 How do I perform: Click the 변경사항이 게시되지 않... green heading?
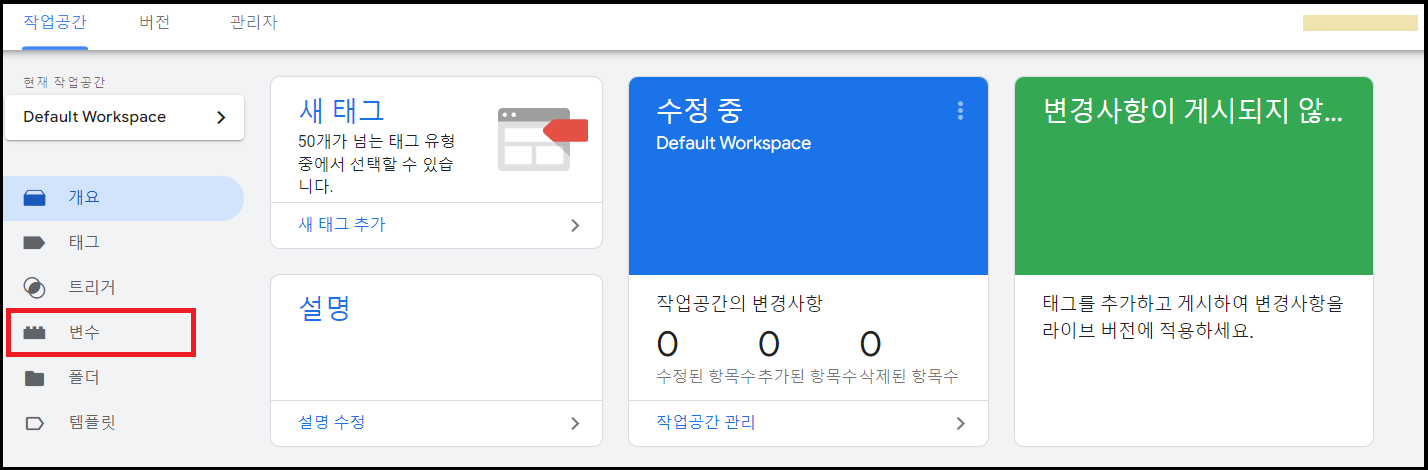click(x=1192, y=110)
